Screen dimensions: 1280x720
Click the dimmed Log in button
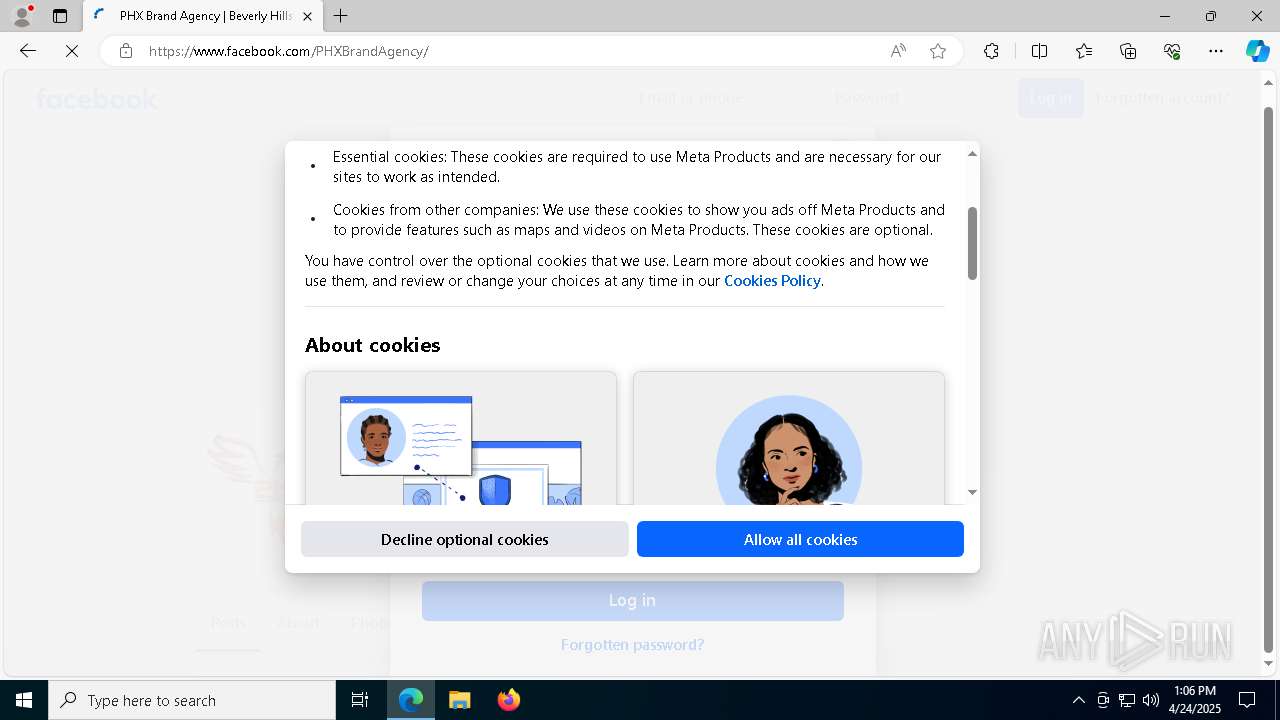click(633, 600)
